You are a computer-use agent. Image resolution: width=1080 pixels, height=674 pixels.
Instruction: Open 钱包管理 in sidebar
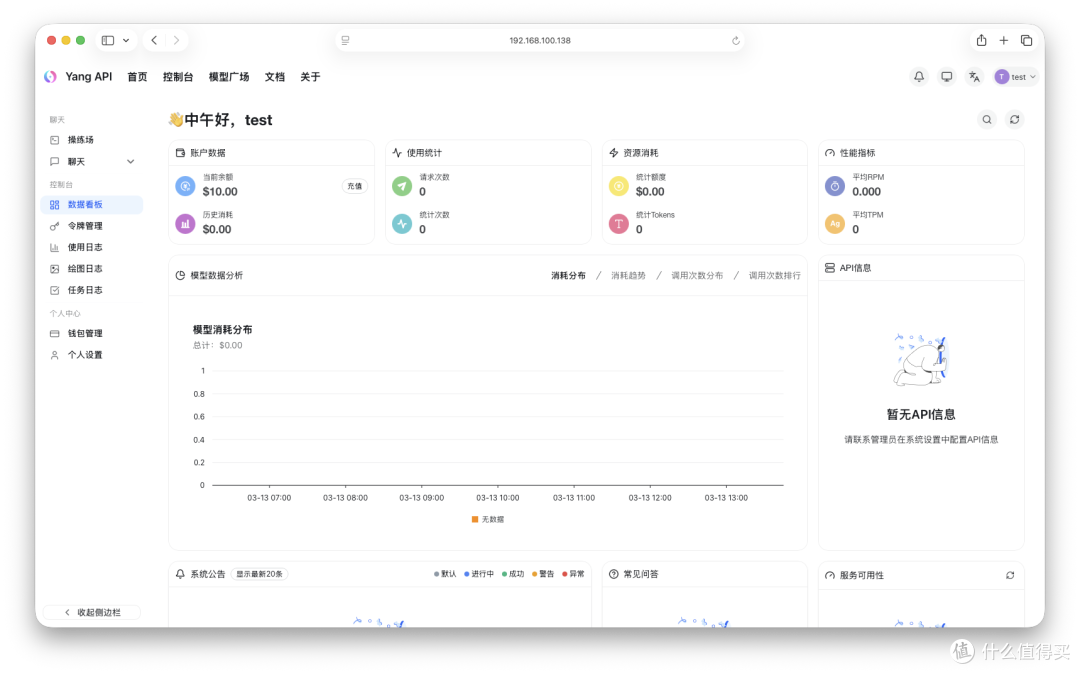click(x=92, y=333)
